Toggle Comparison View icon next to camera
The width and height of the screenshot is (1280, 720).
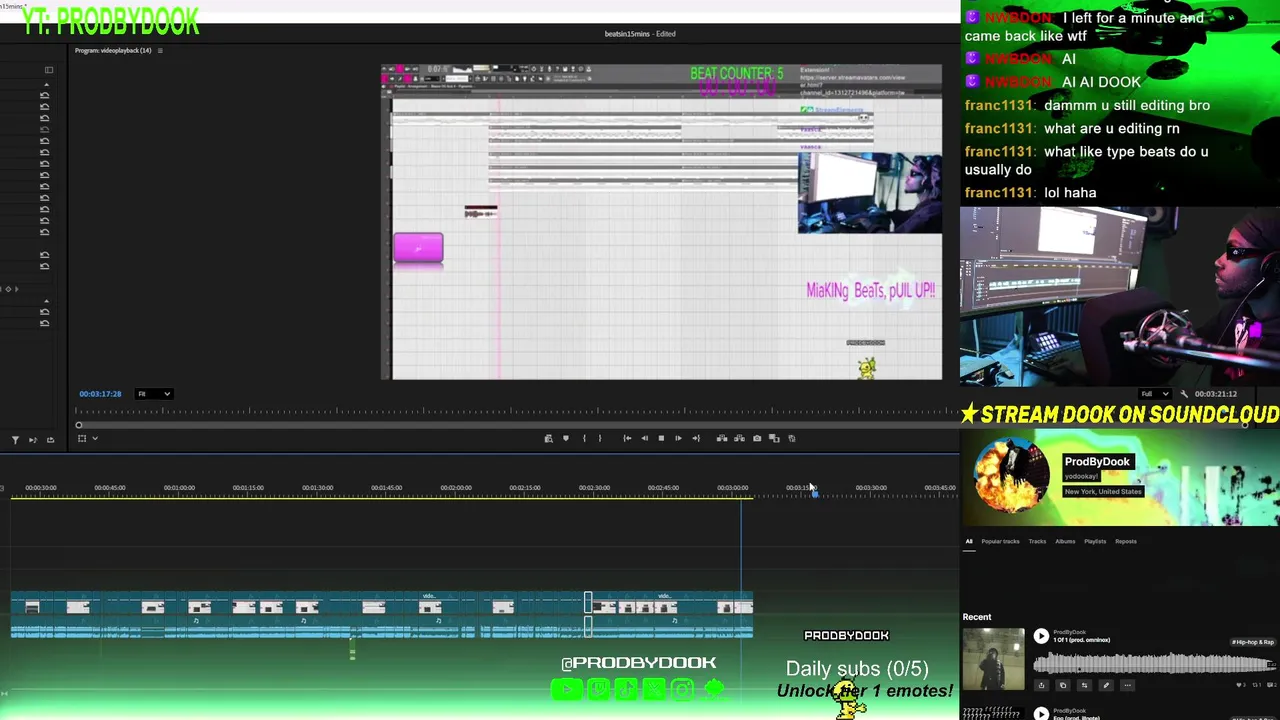[774, 438]
